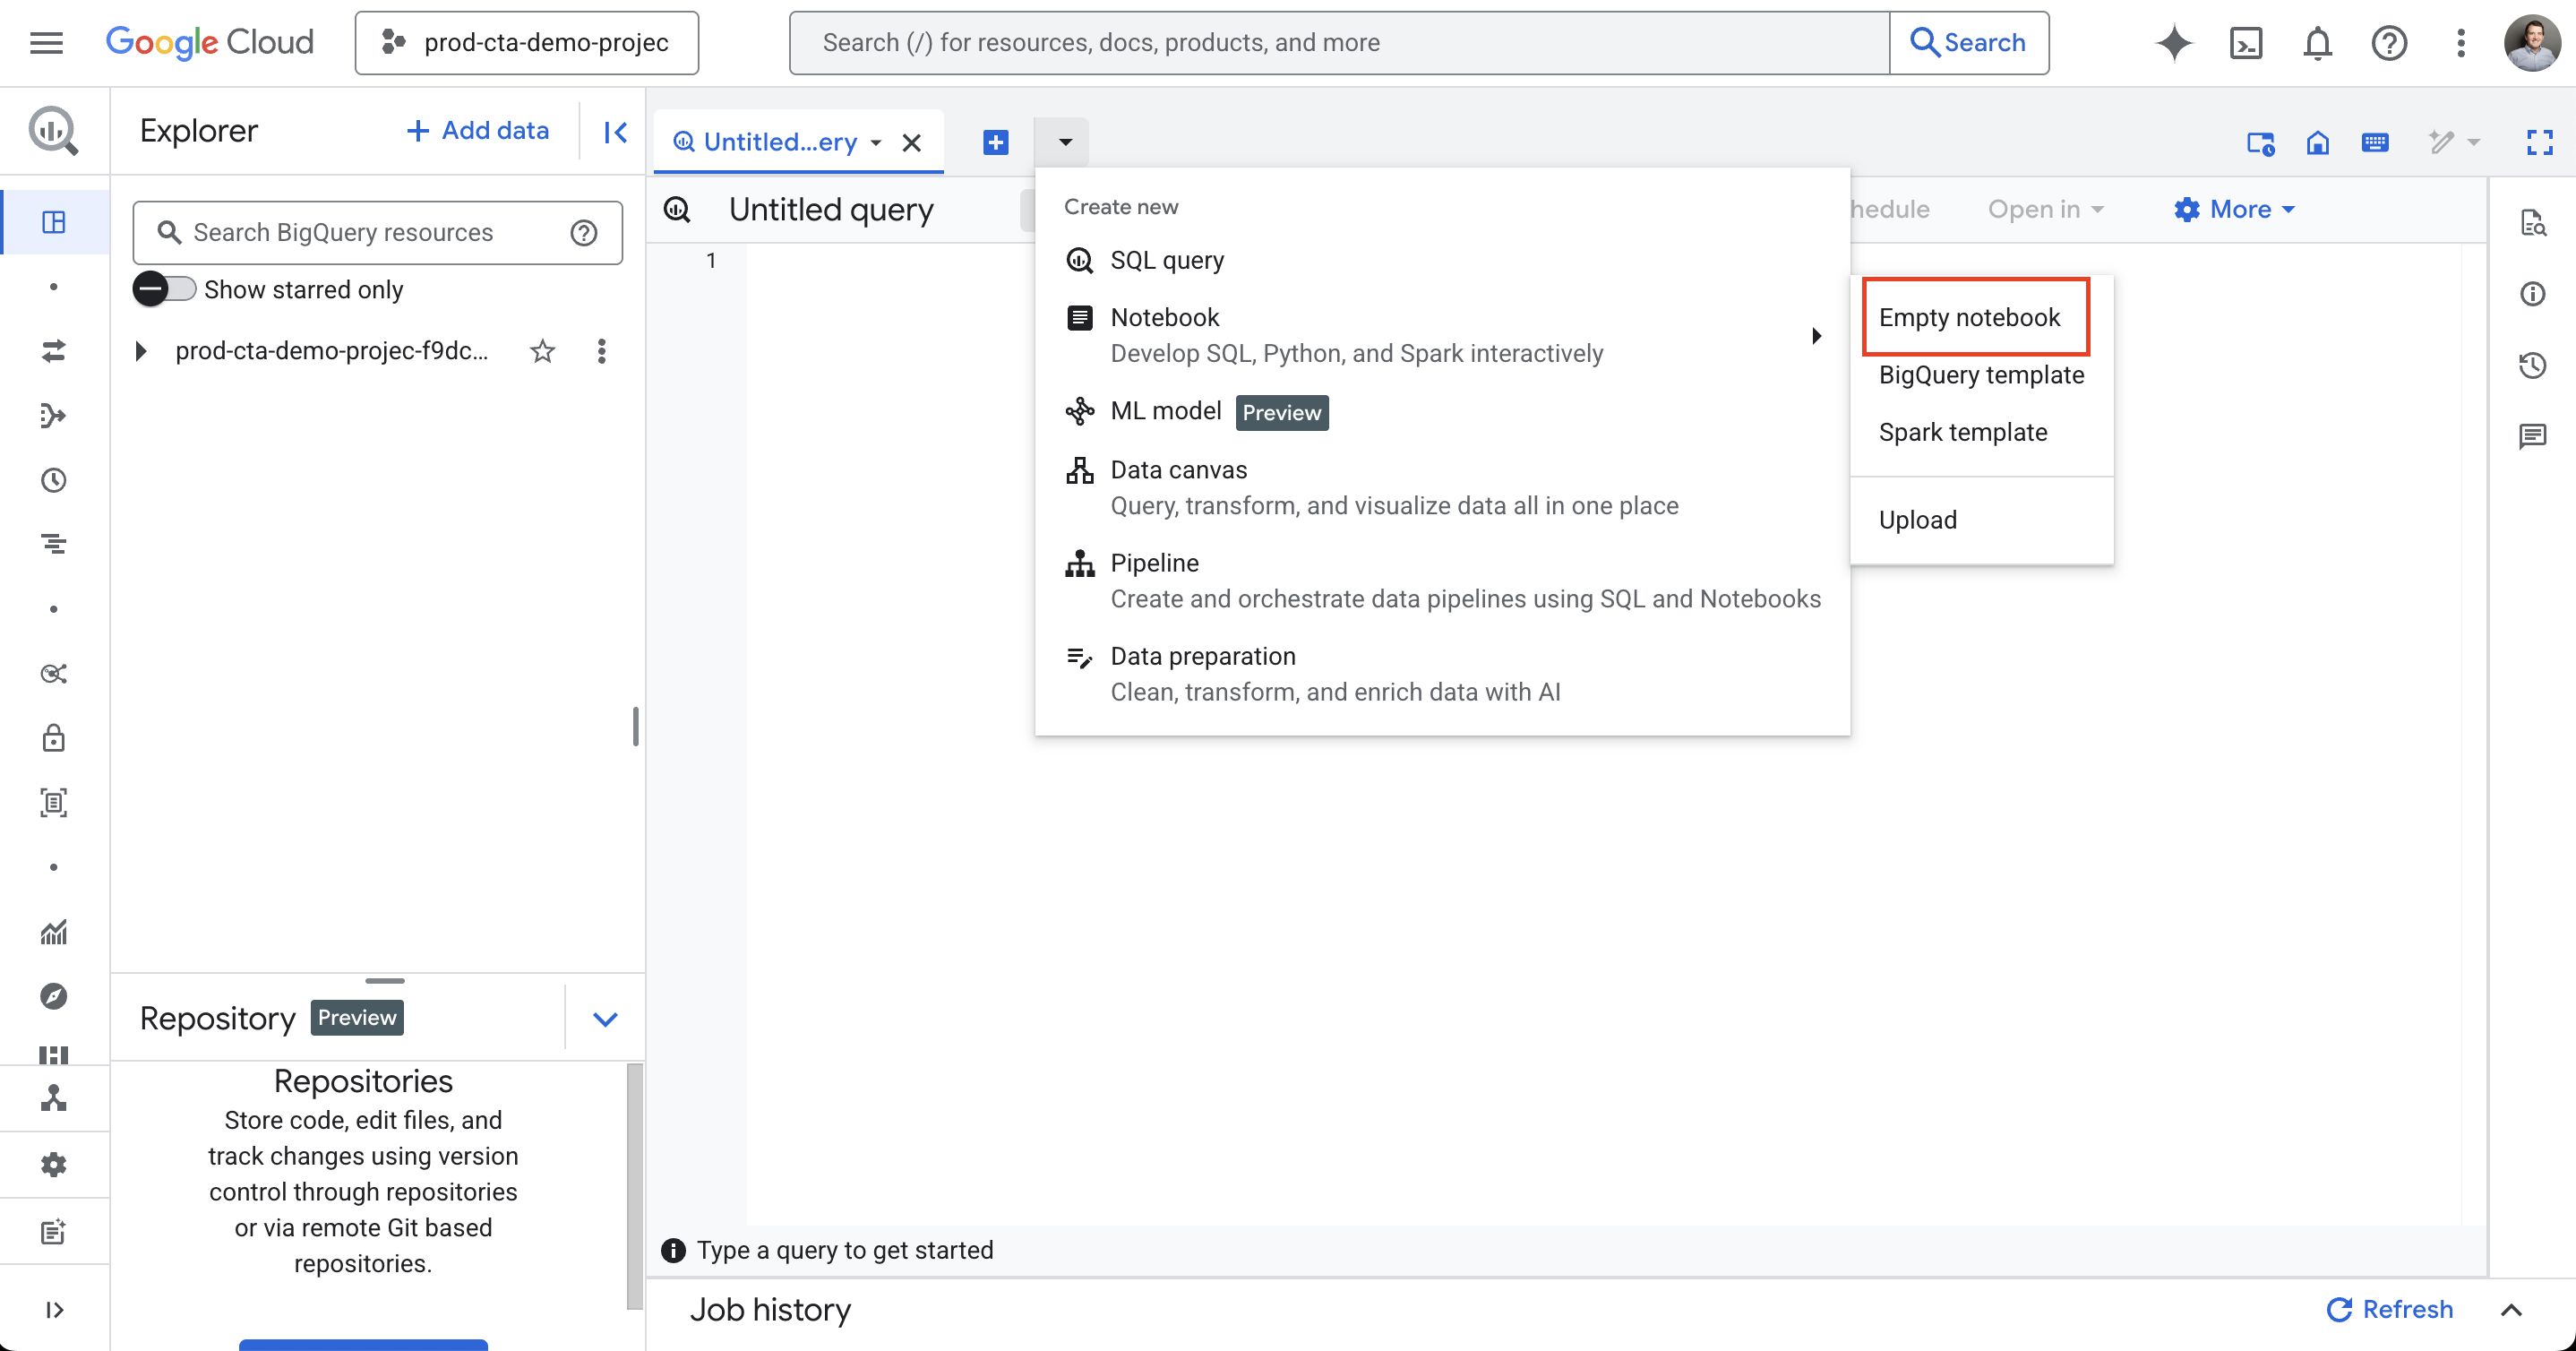Open the Data transfers sidebar icon
Image resolution: width=2576 pixels, height=1351 pixels.
54,351
